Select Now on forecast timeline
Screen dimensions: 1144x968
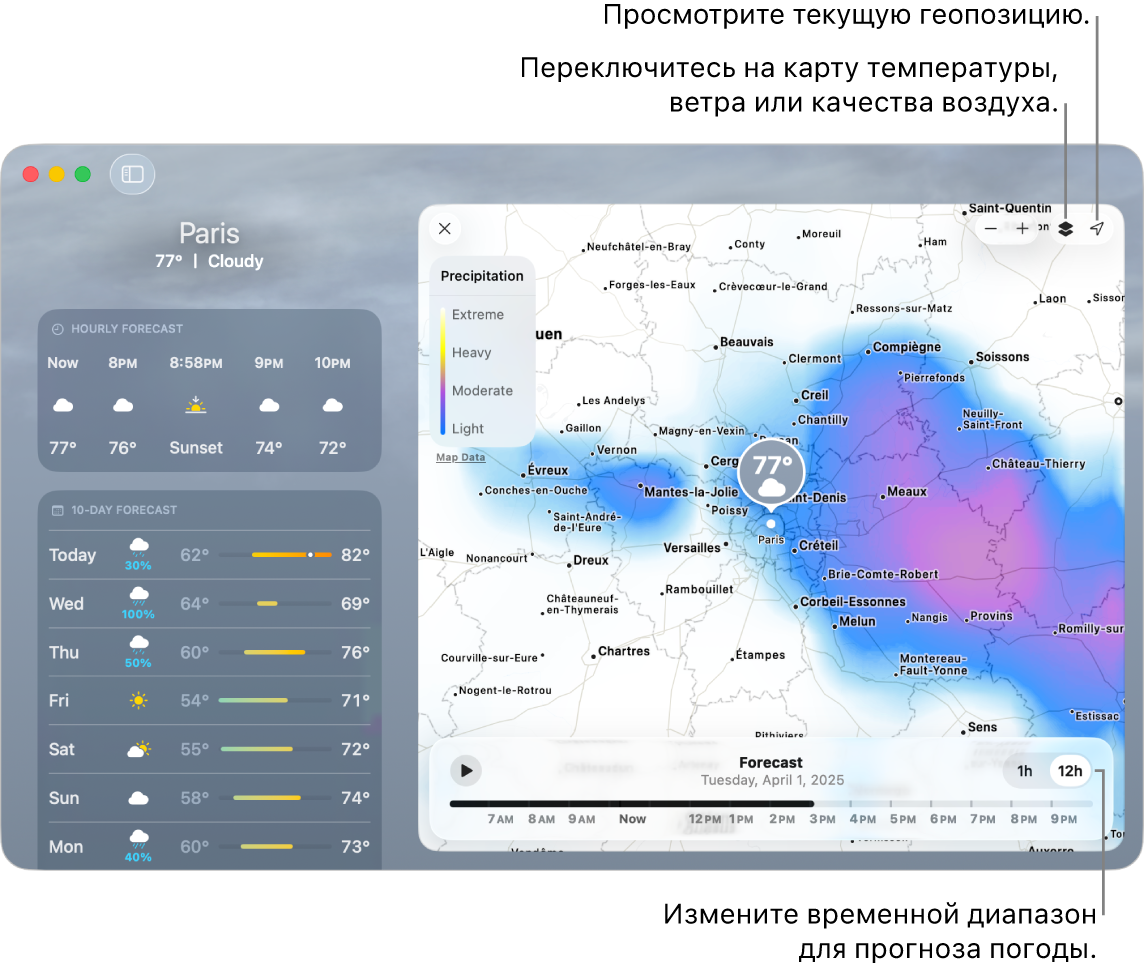(x=632, y=819)
